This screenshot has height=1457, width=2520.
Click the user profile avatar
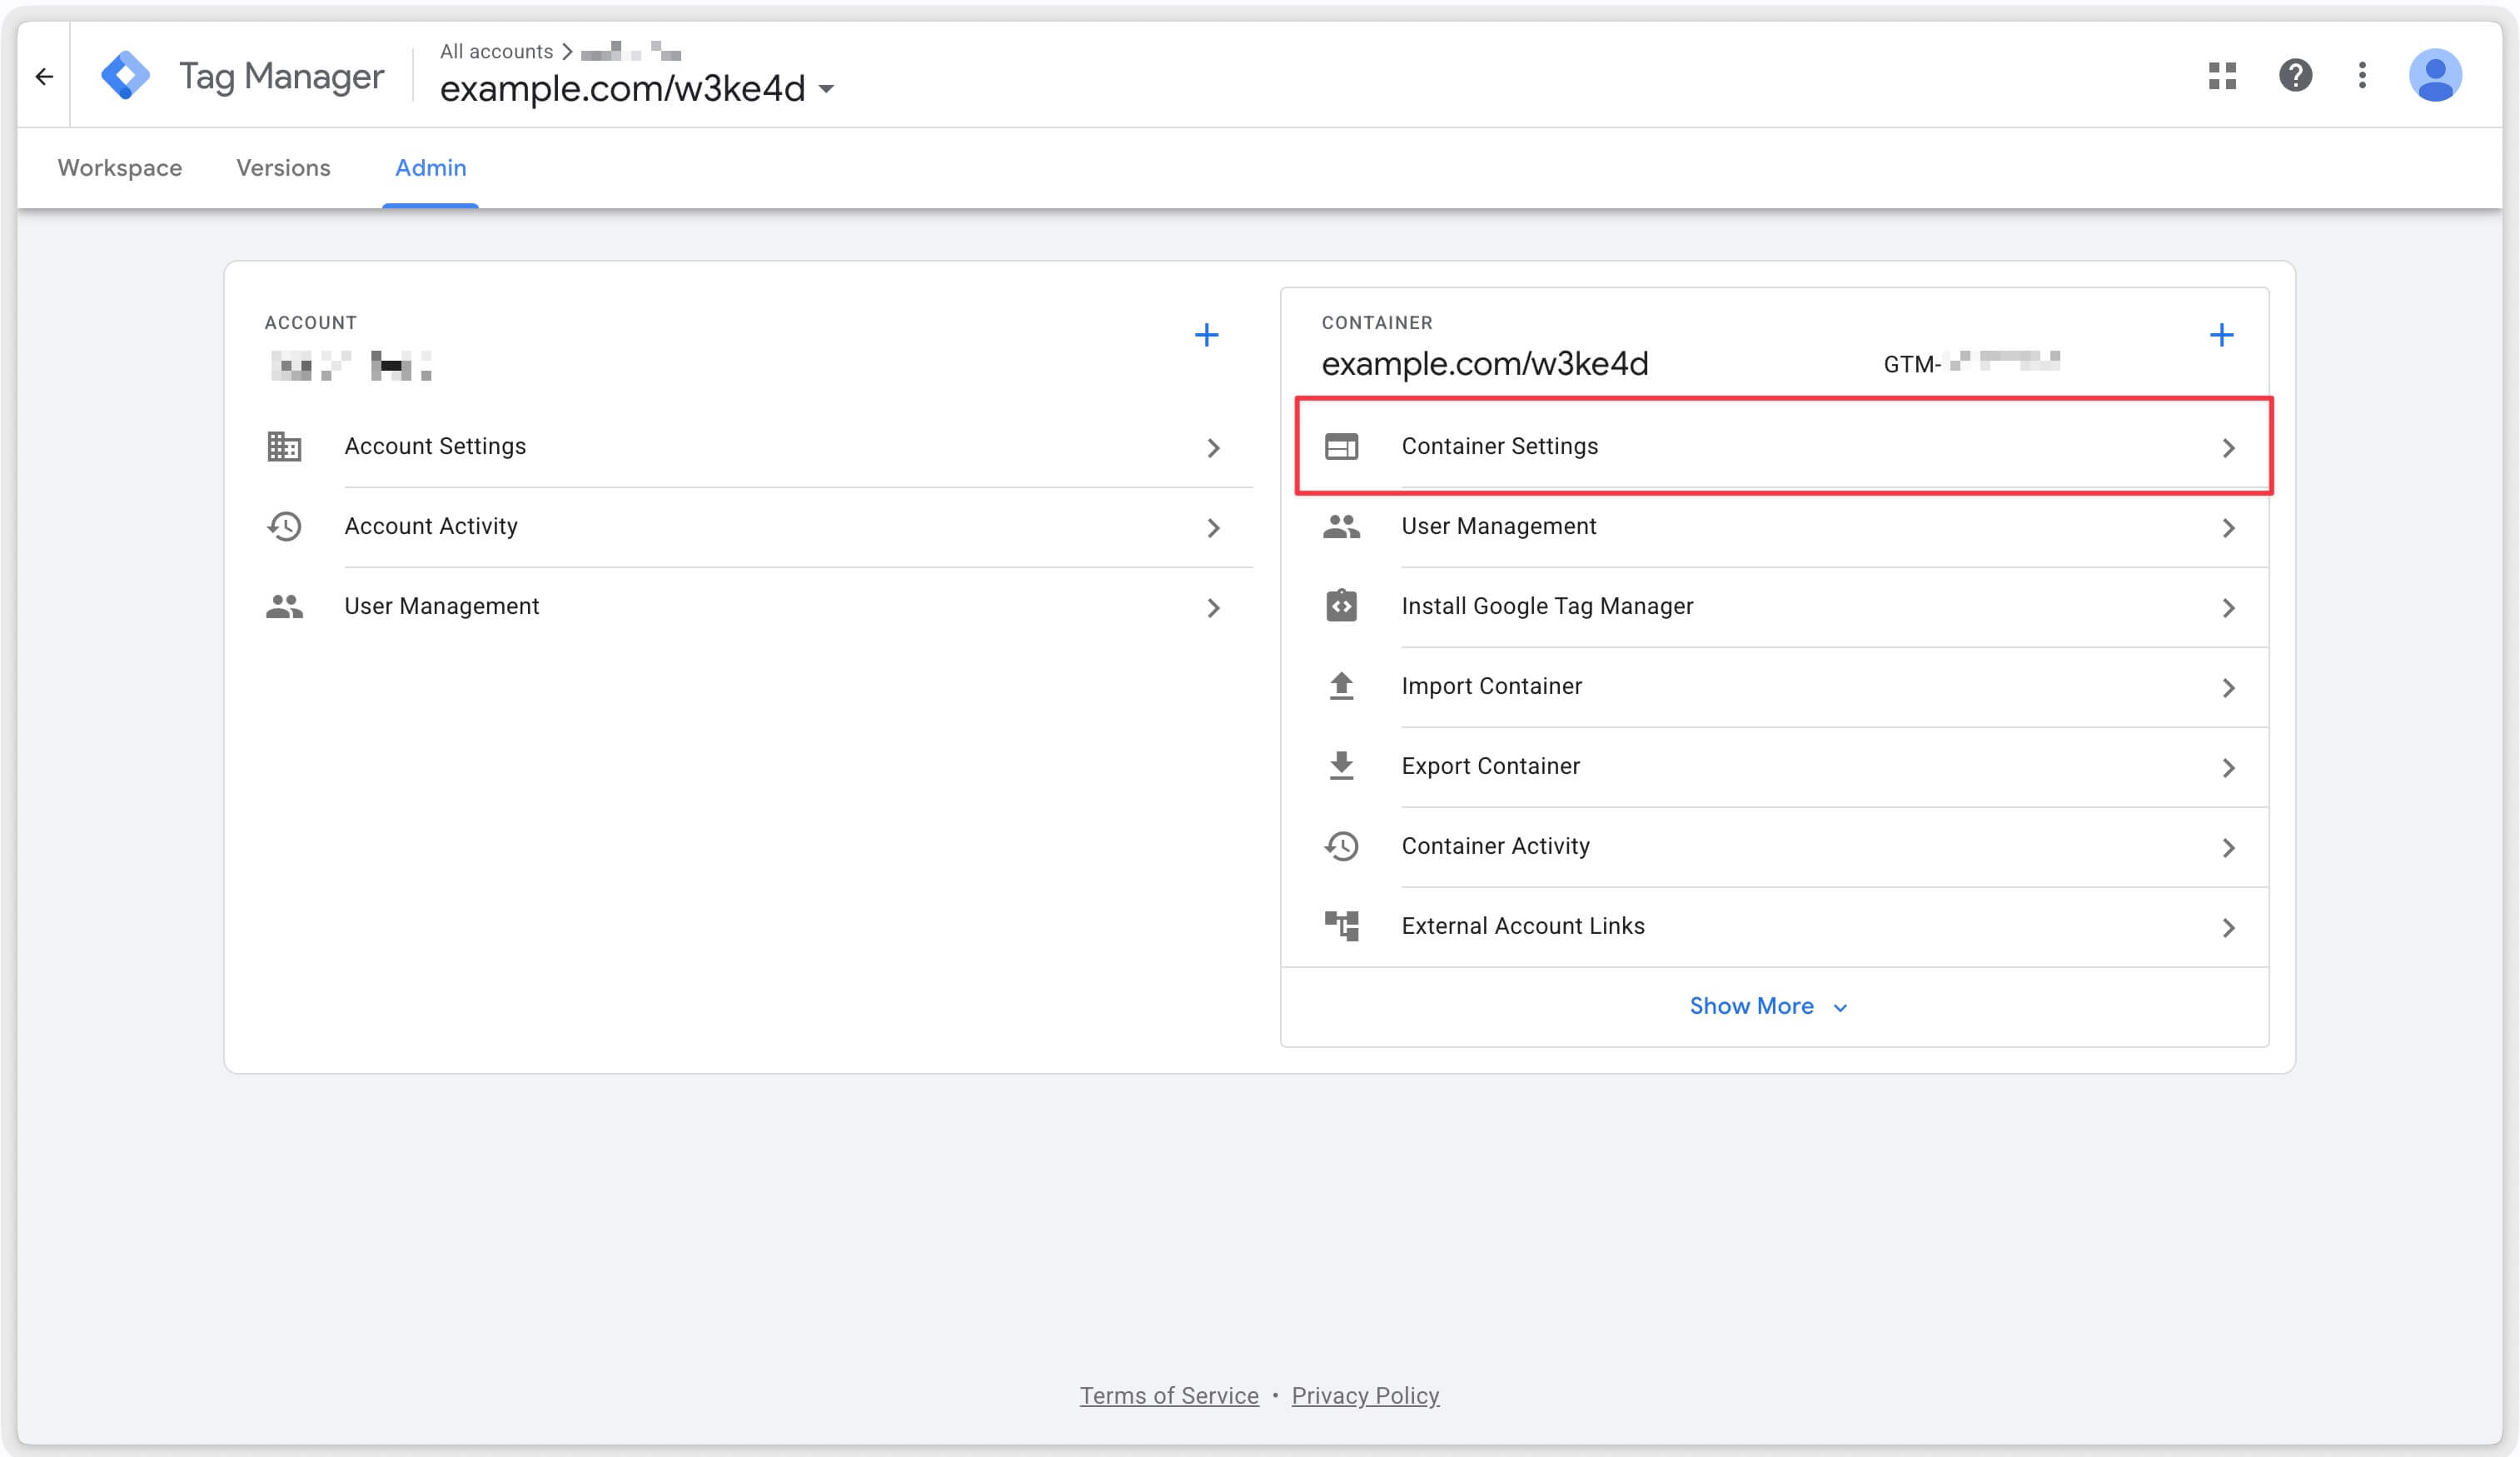2435,76
